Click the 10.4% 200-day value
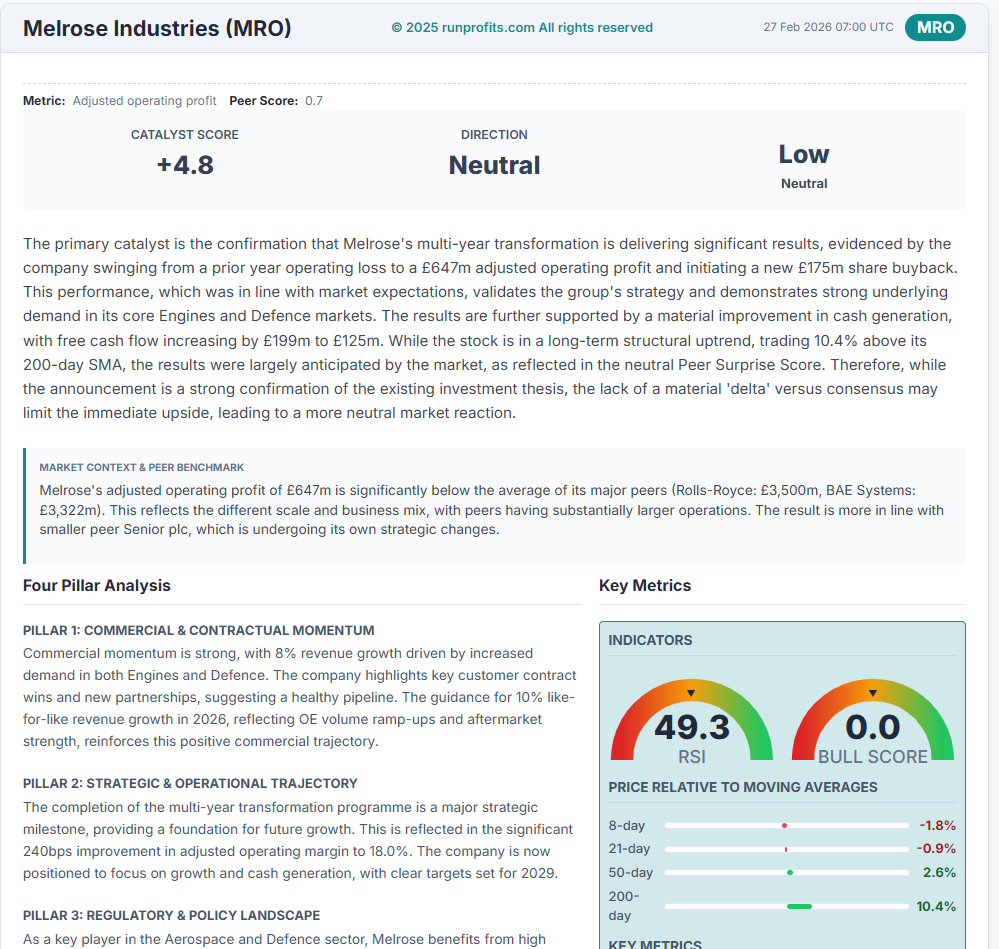This screenshot has height=949, width=999. click(x=936, y=906)
